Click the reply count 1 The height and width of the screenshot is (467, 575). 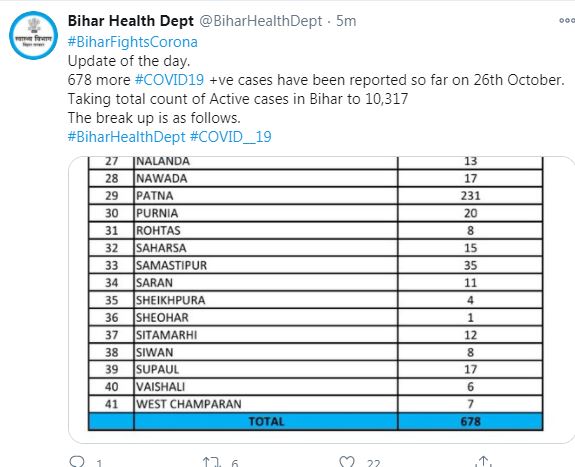point(99,463)
